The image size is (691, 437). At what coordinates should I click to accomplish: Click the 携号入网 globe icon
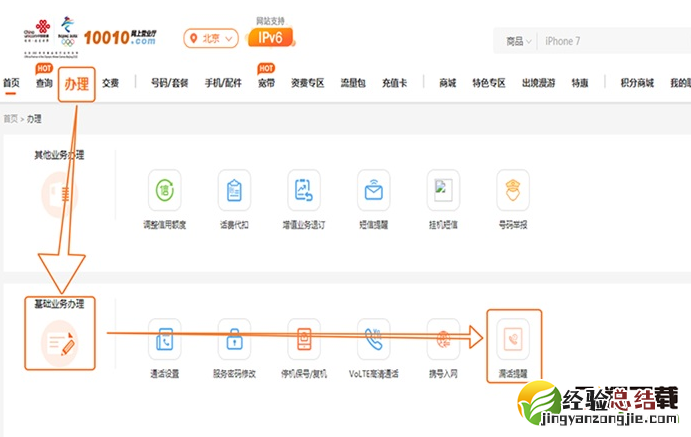pos(443,339)
